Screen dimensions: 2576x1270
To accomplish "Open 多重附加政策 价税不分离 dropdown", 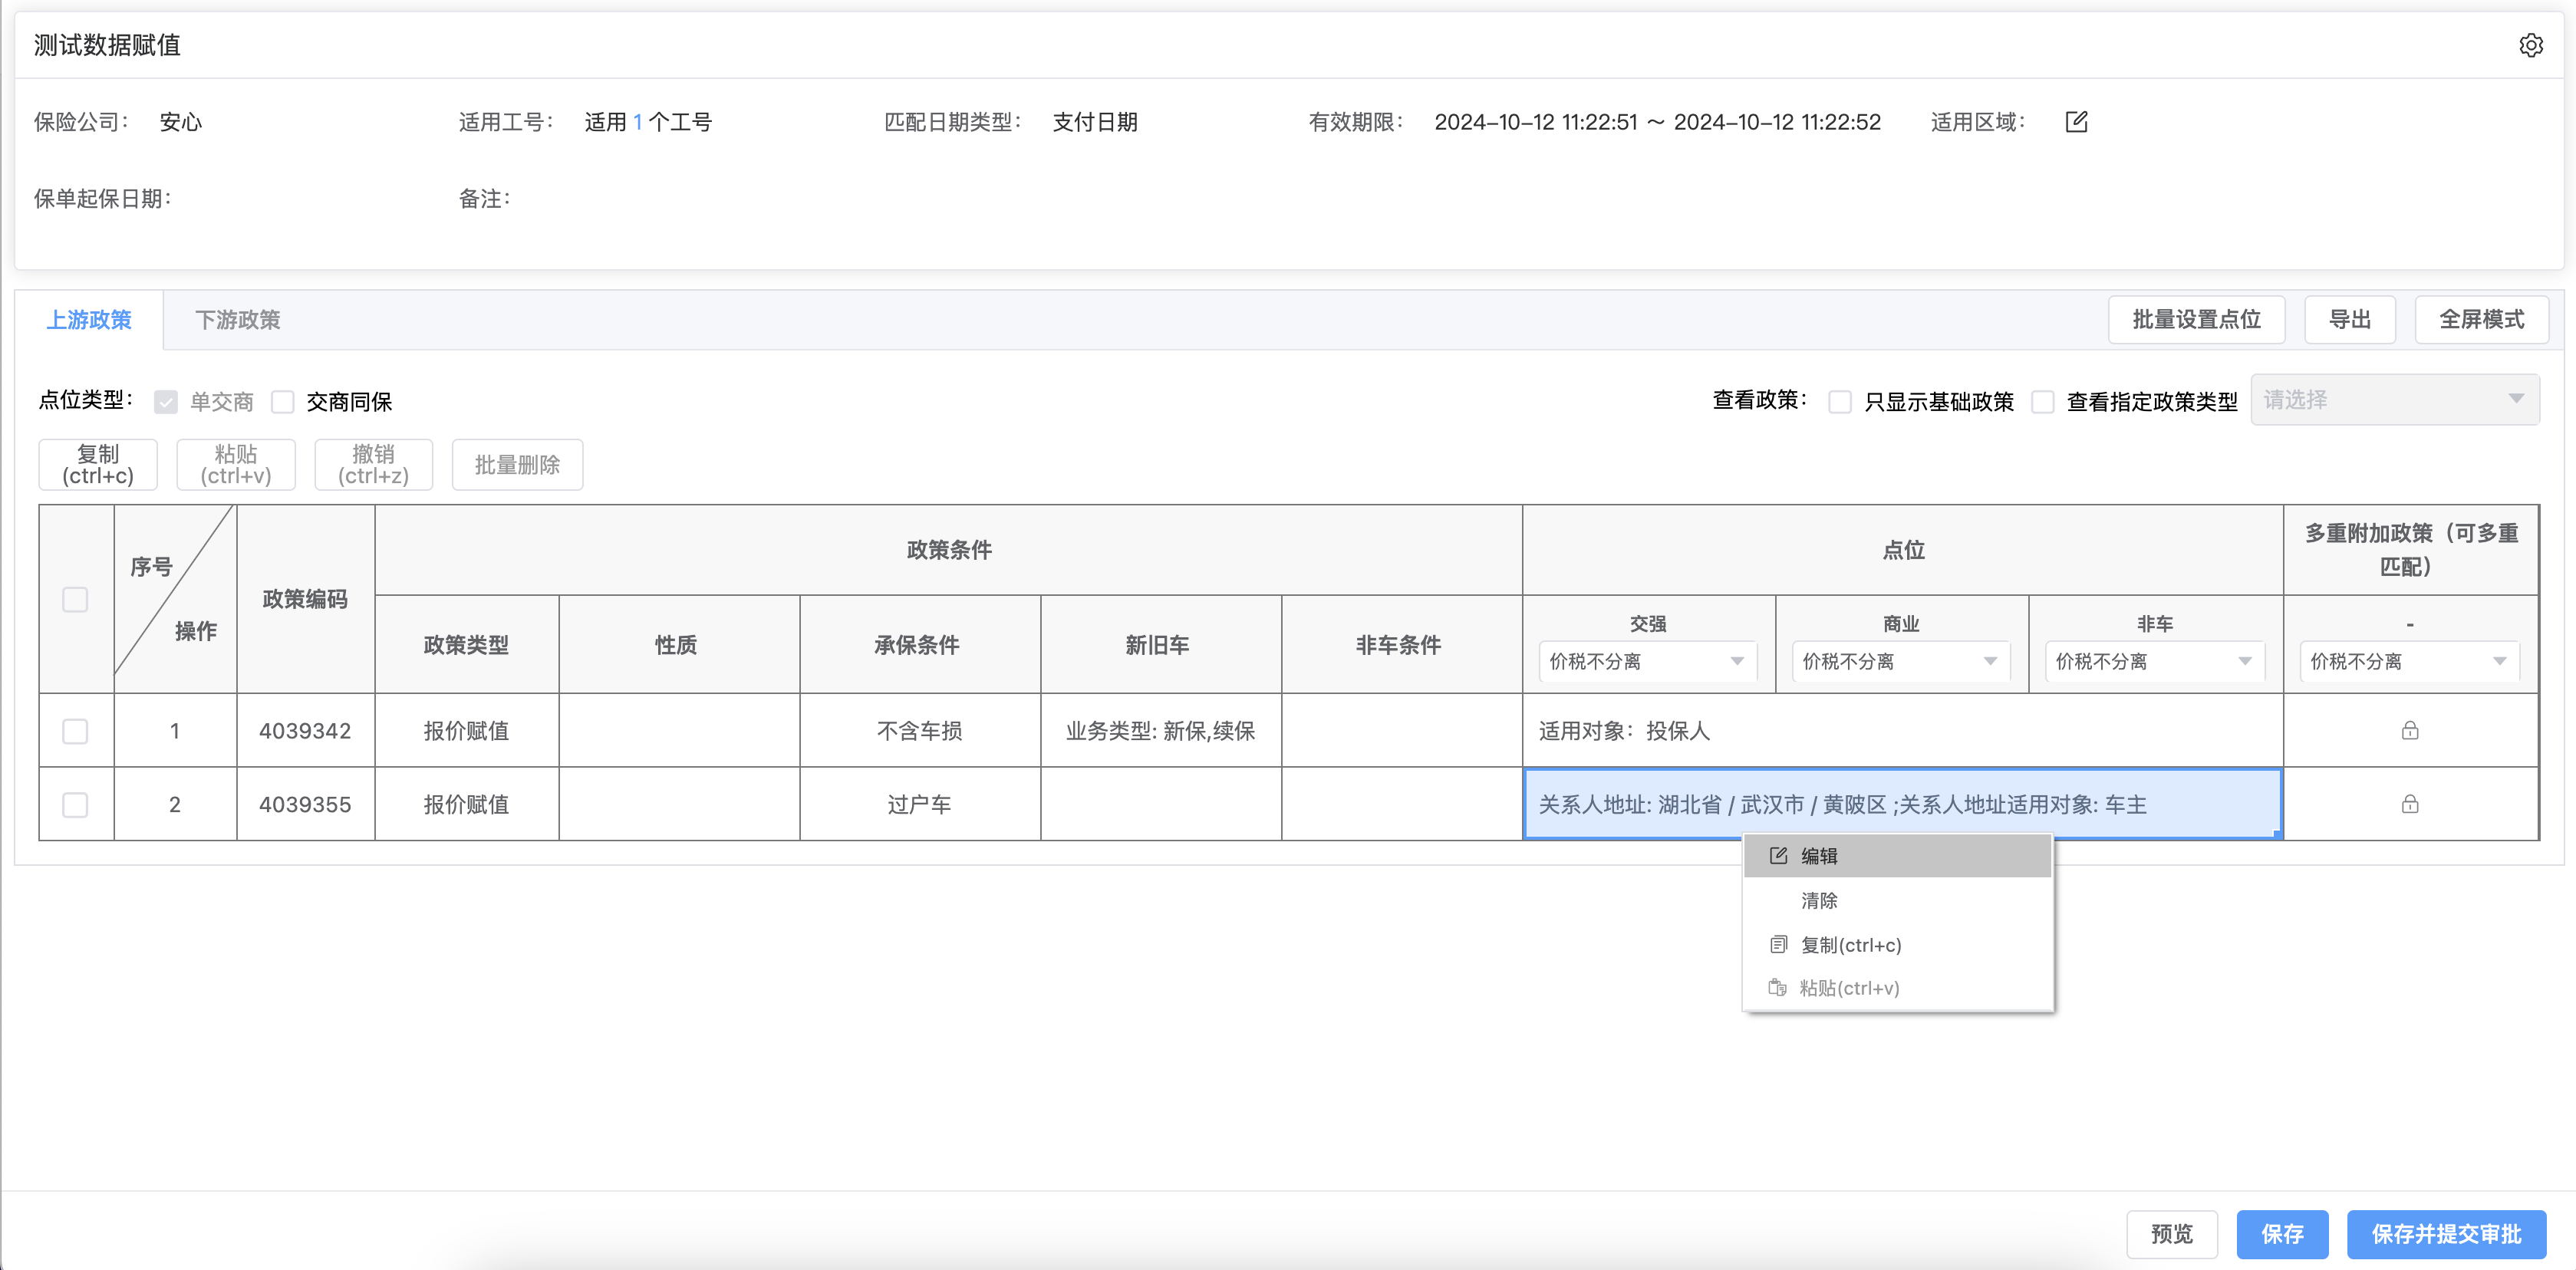I will 2409,661.
